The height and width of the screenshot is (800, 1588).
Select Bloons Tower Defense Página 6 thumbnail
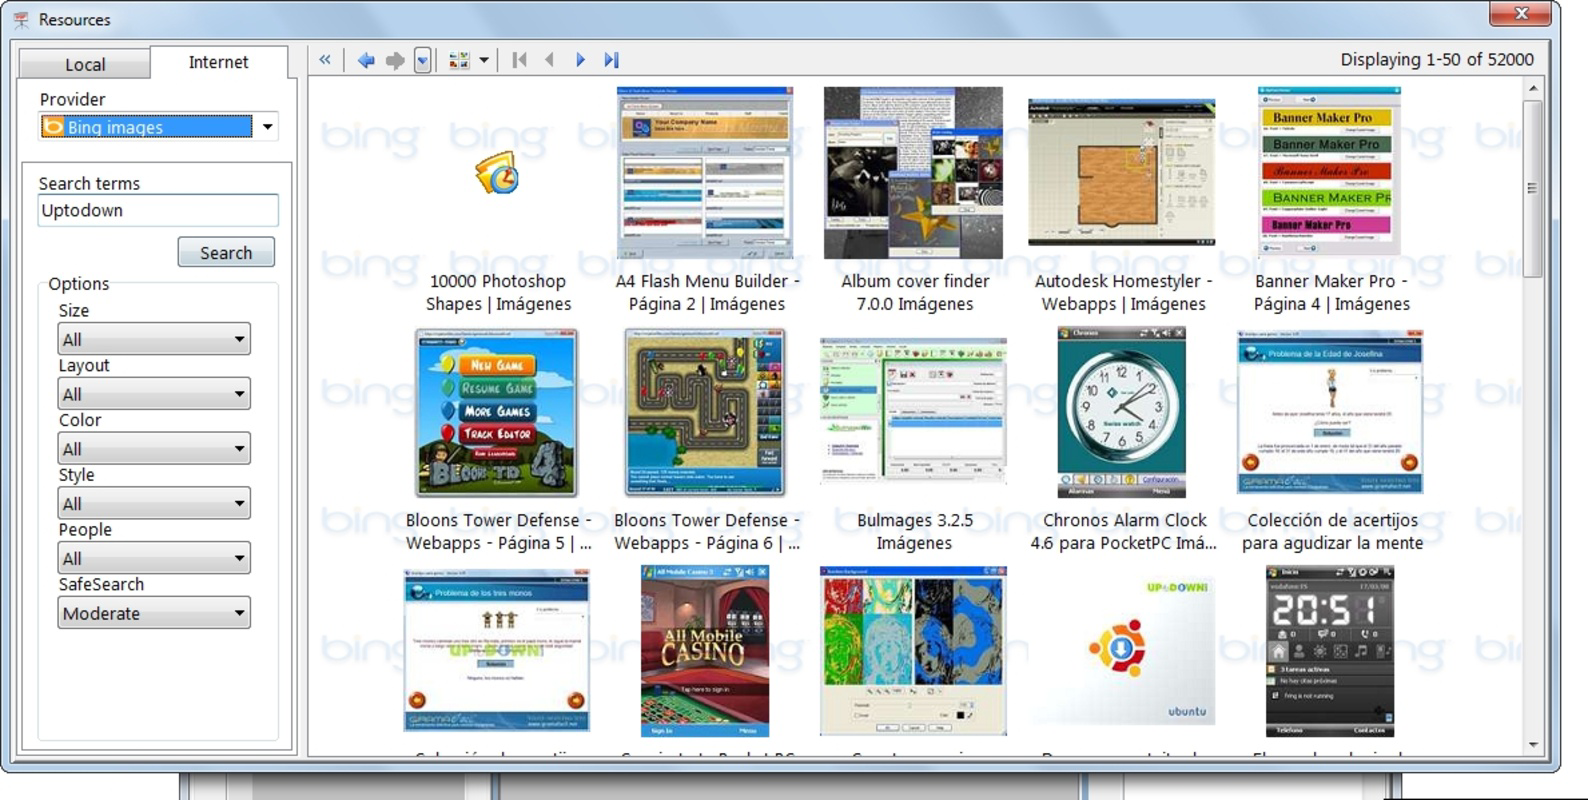click(x=705, y=412)
